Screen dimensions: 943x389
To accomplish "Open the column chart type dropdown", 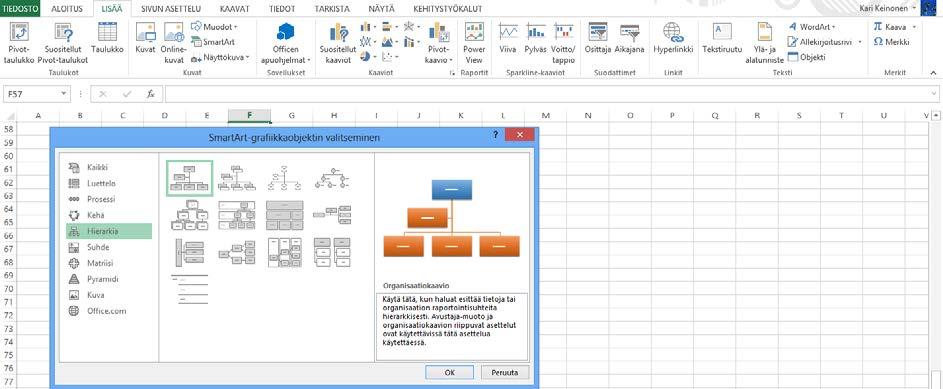I will [368, 26].
